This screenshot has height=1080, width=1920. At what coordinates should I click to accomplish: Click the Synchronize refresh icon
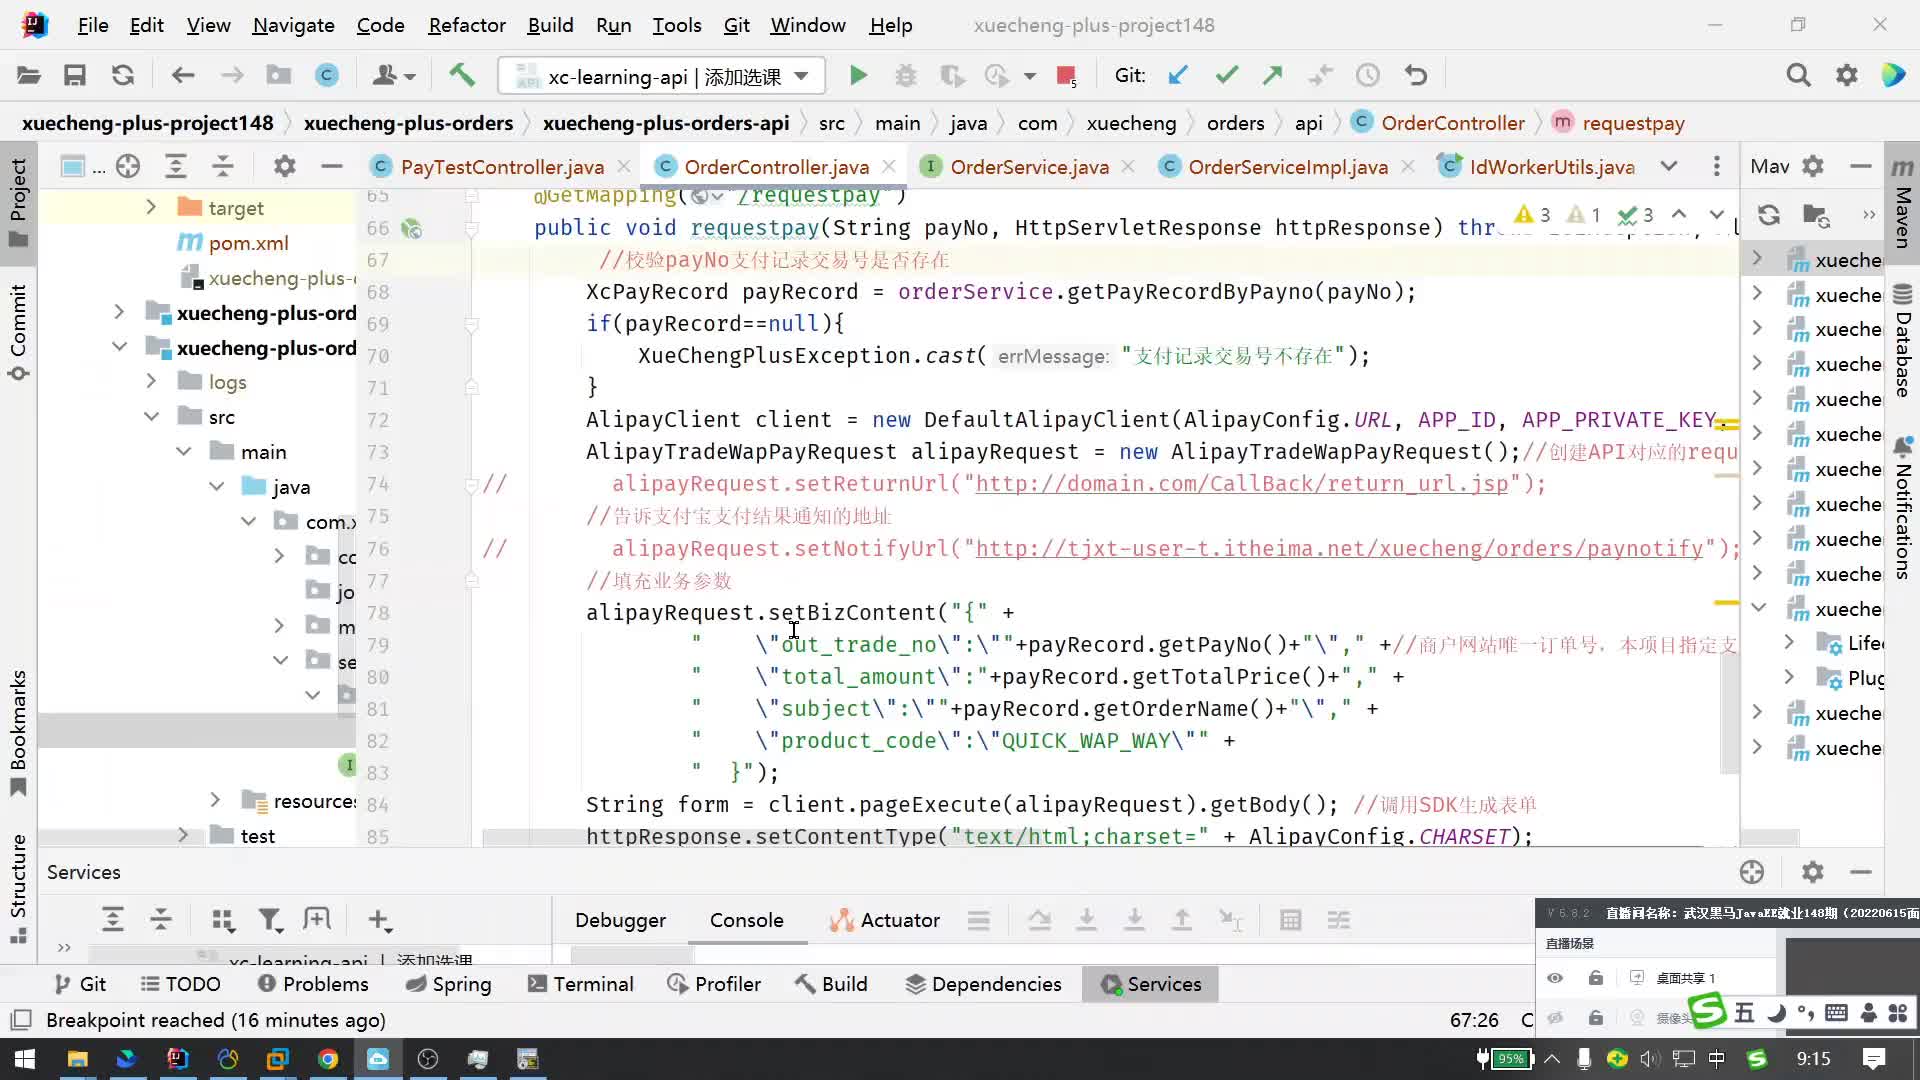tap(123, 75)
